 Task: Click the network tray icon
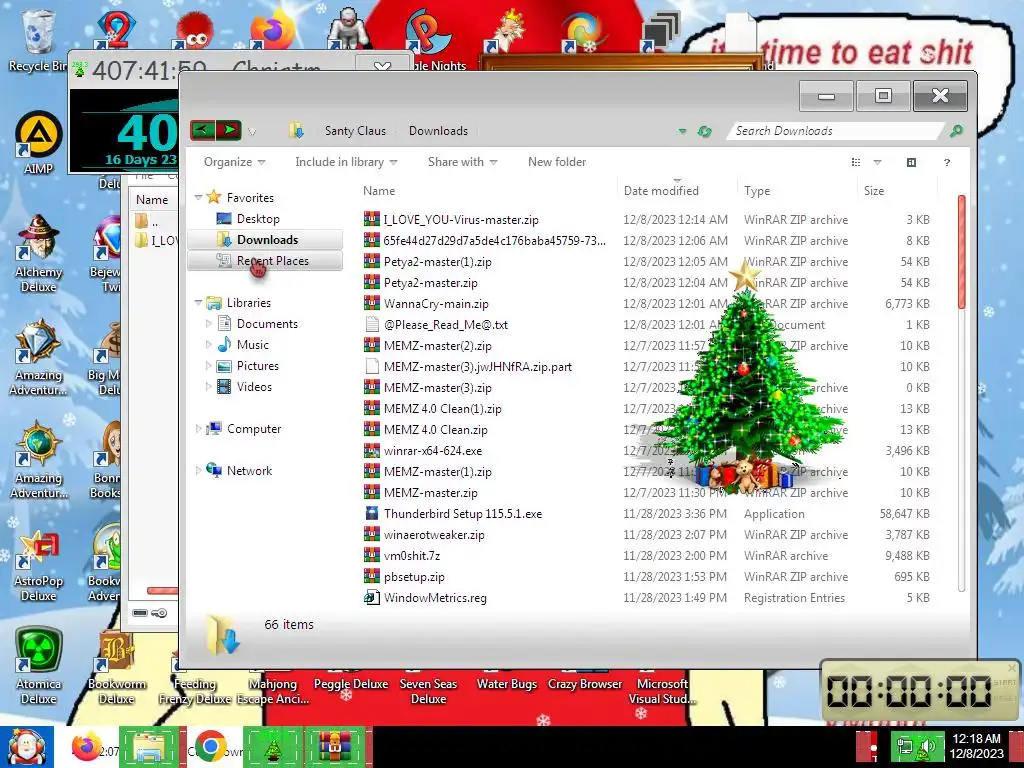[904, 746]
